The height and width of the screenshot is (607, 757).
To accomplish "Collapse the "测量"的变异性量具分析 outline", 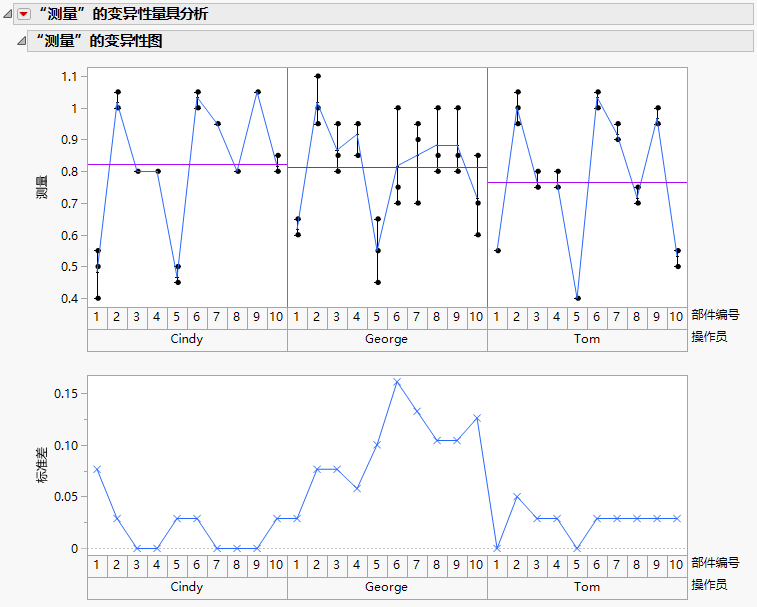I will 7,14.
